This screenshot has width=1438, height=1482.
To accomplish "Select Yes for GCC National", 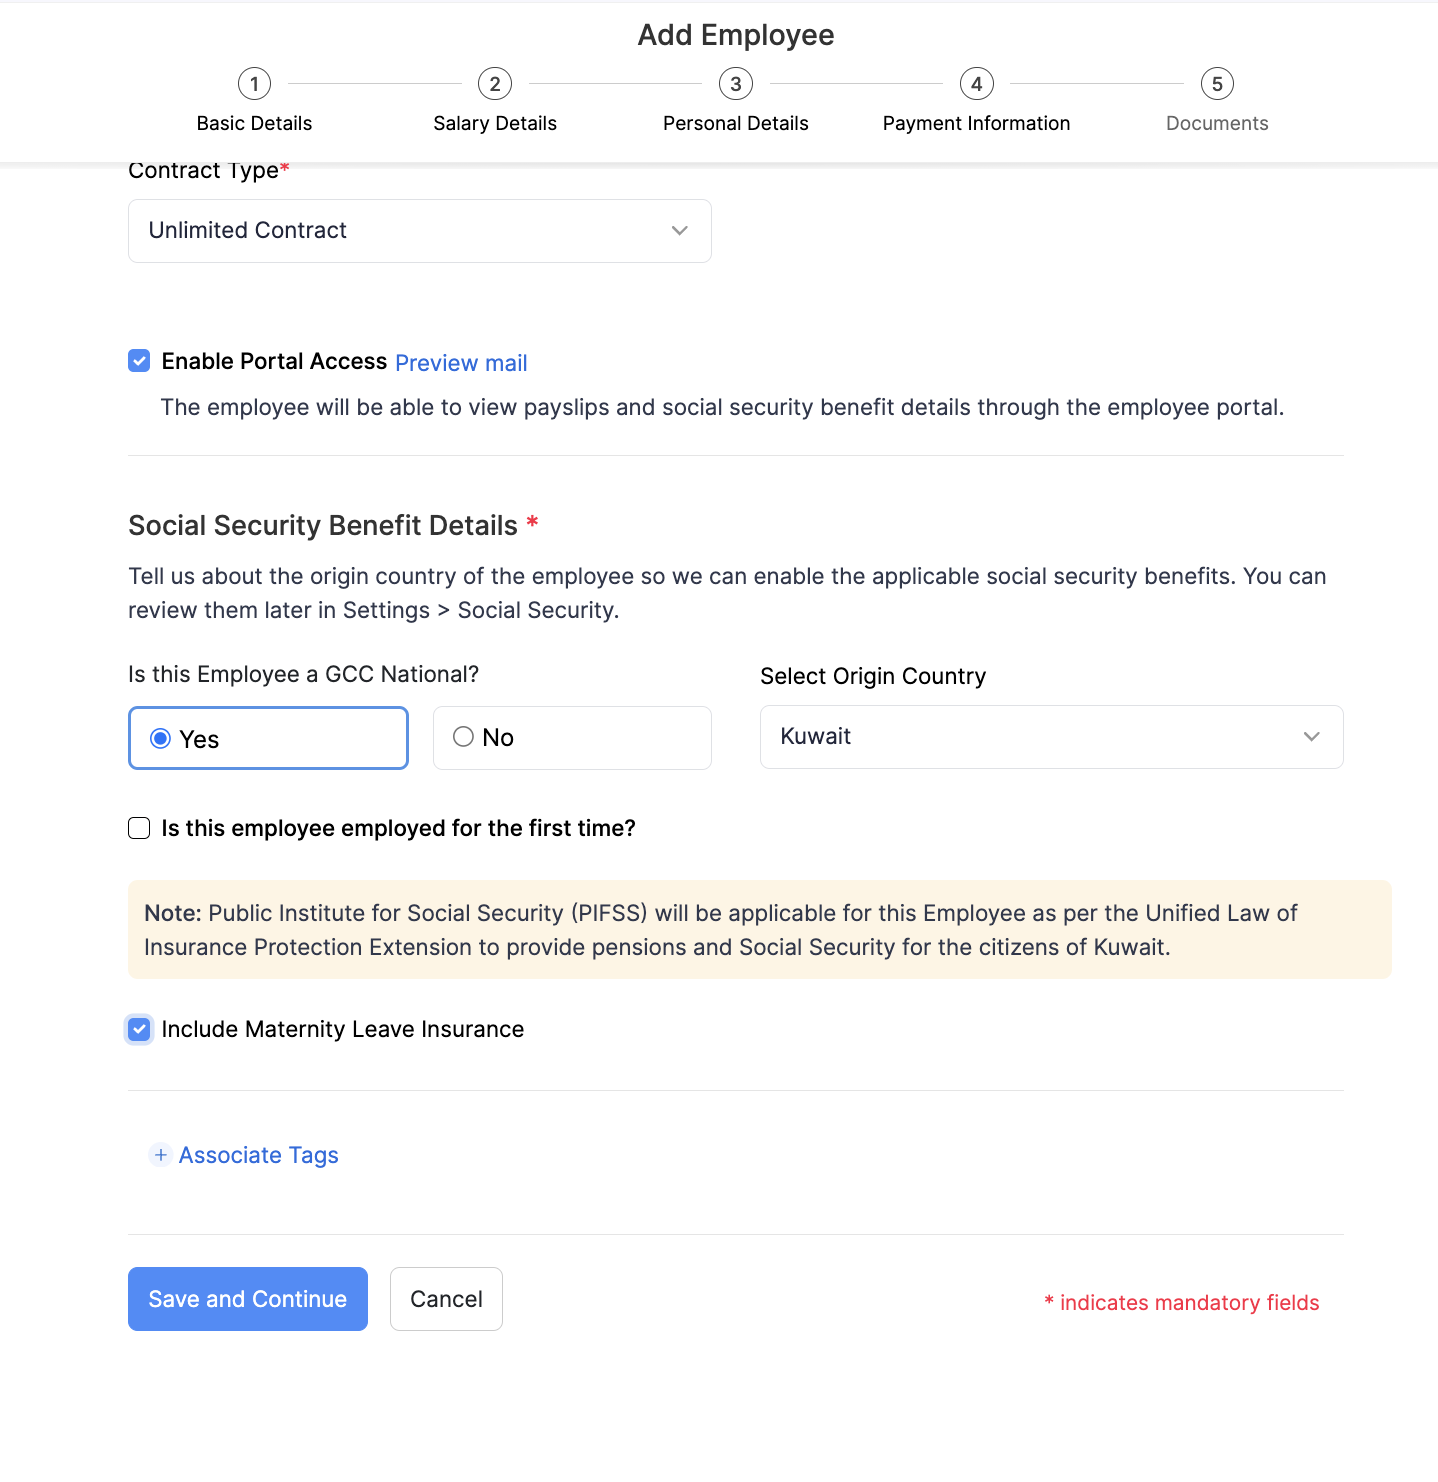I will 160,739.
